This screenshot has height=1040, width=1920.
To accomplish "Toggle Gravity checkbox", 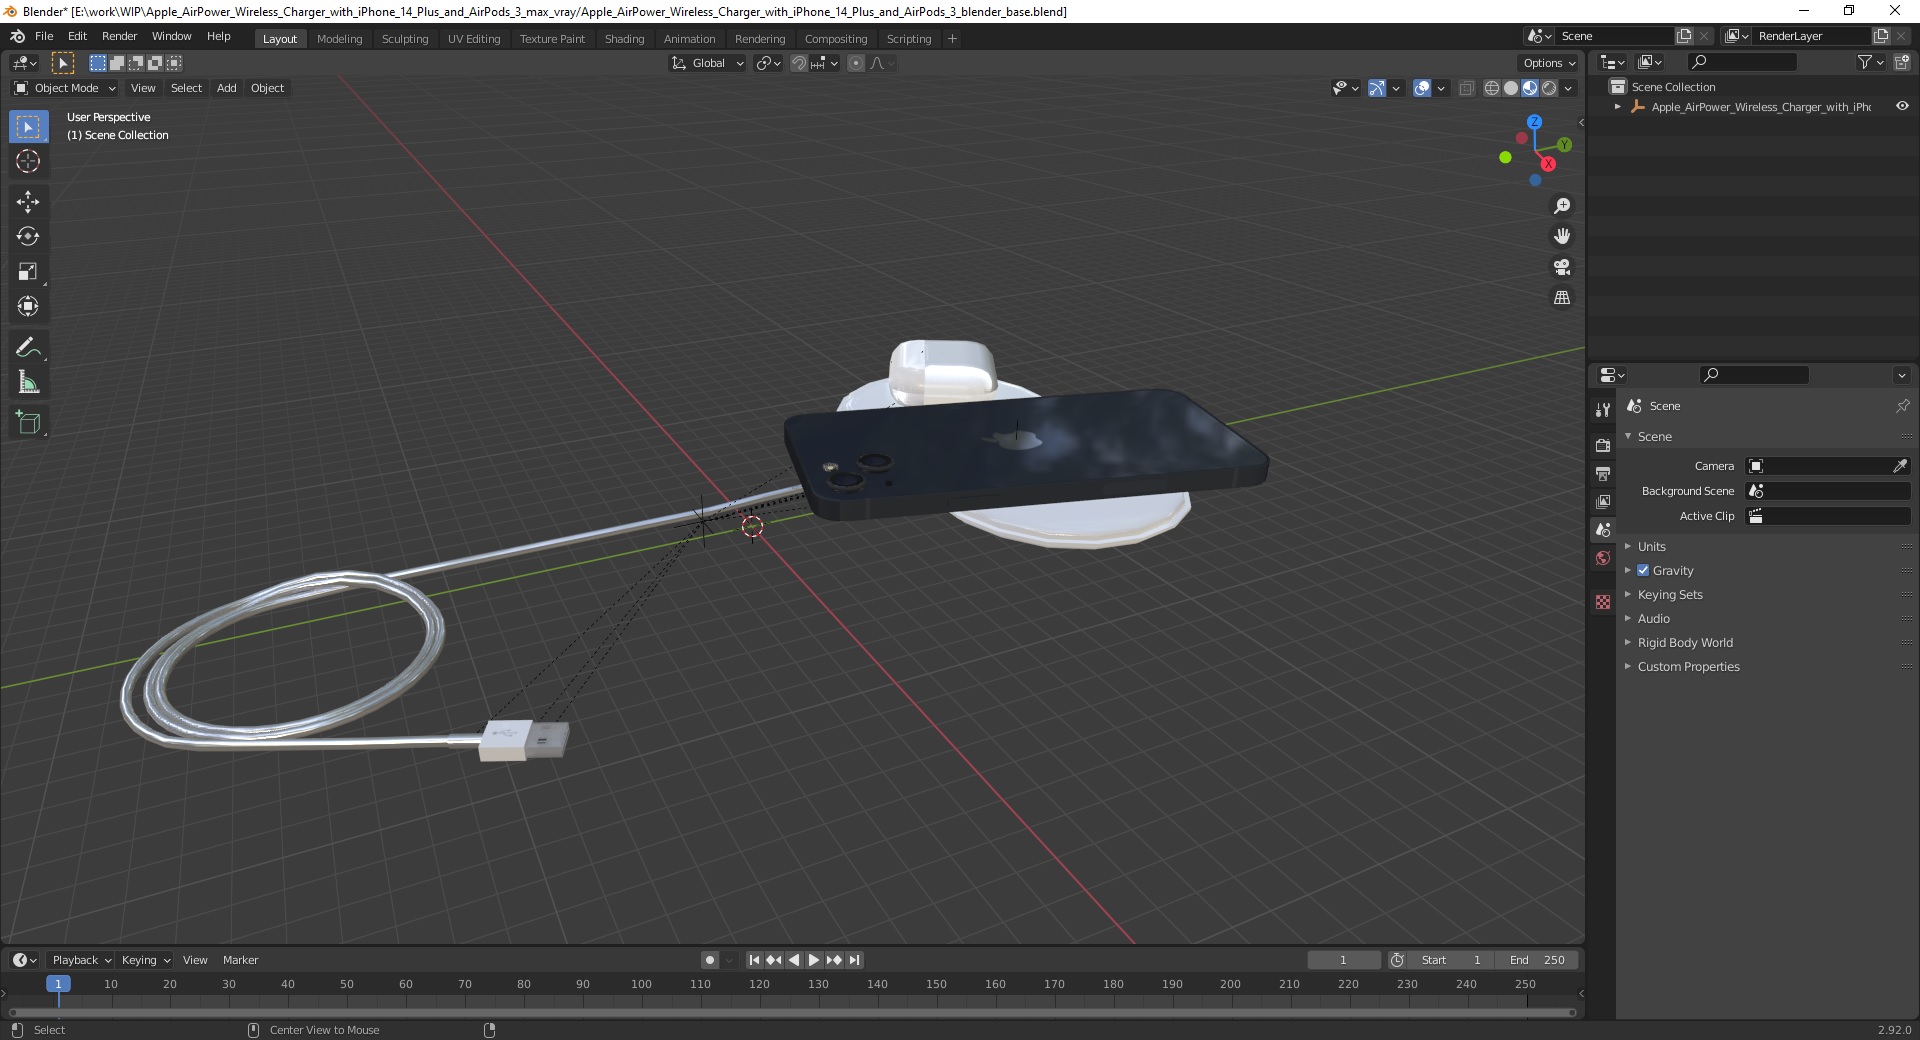I will coord(1643,570).
